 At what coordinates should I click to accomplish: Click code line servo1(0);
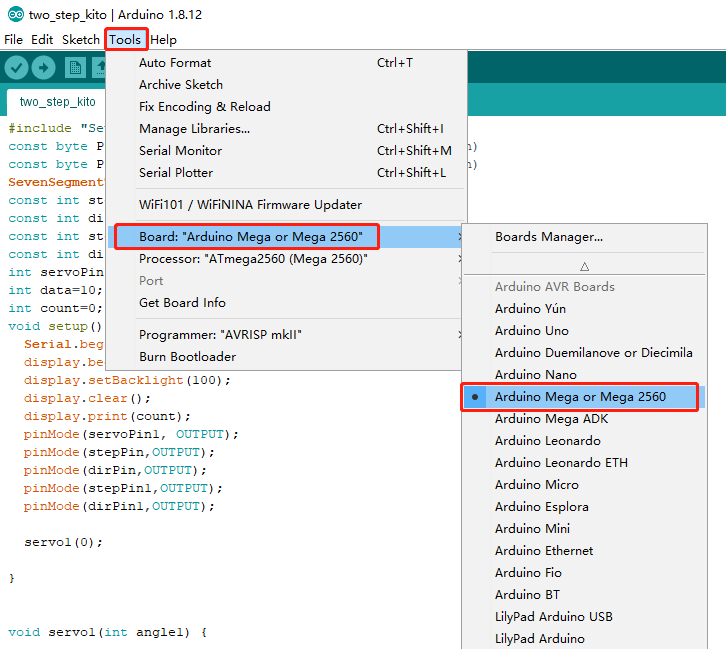63,543
